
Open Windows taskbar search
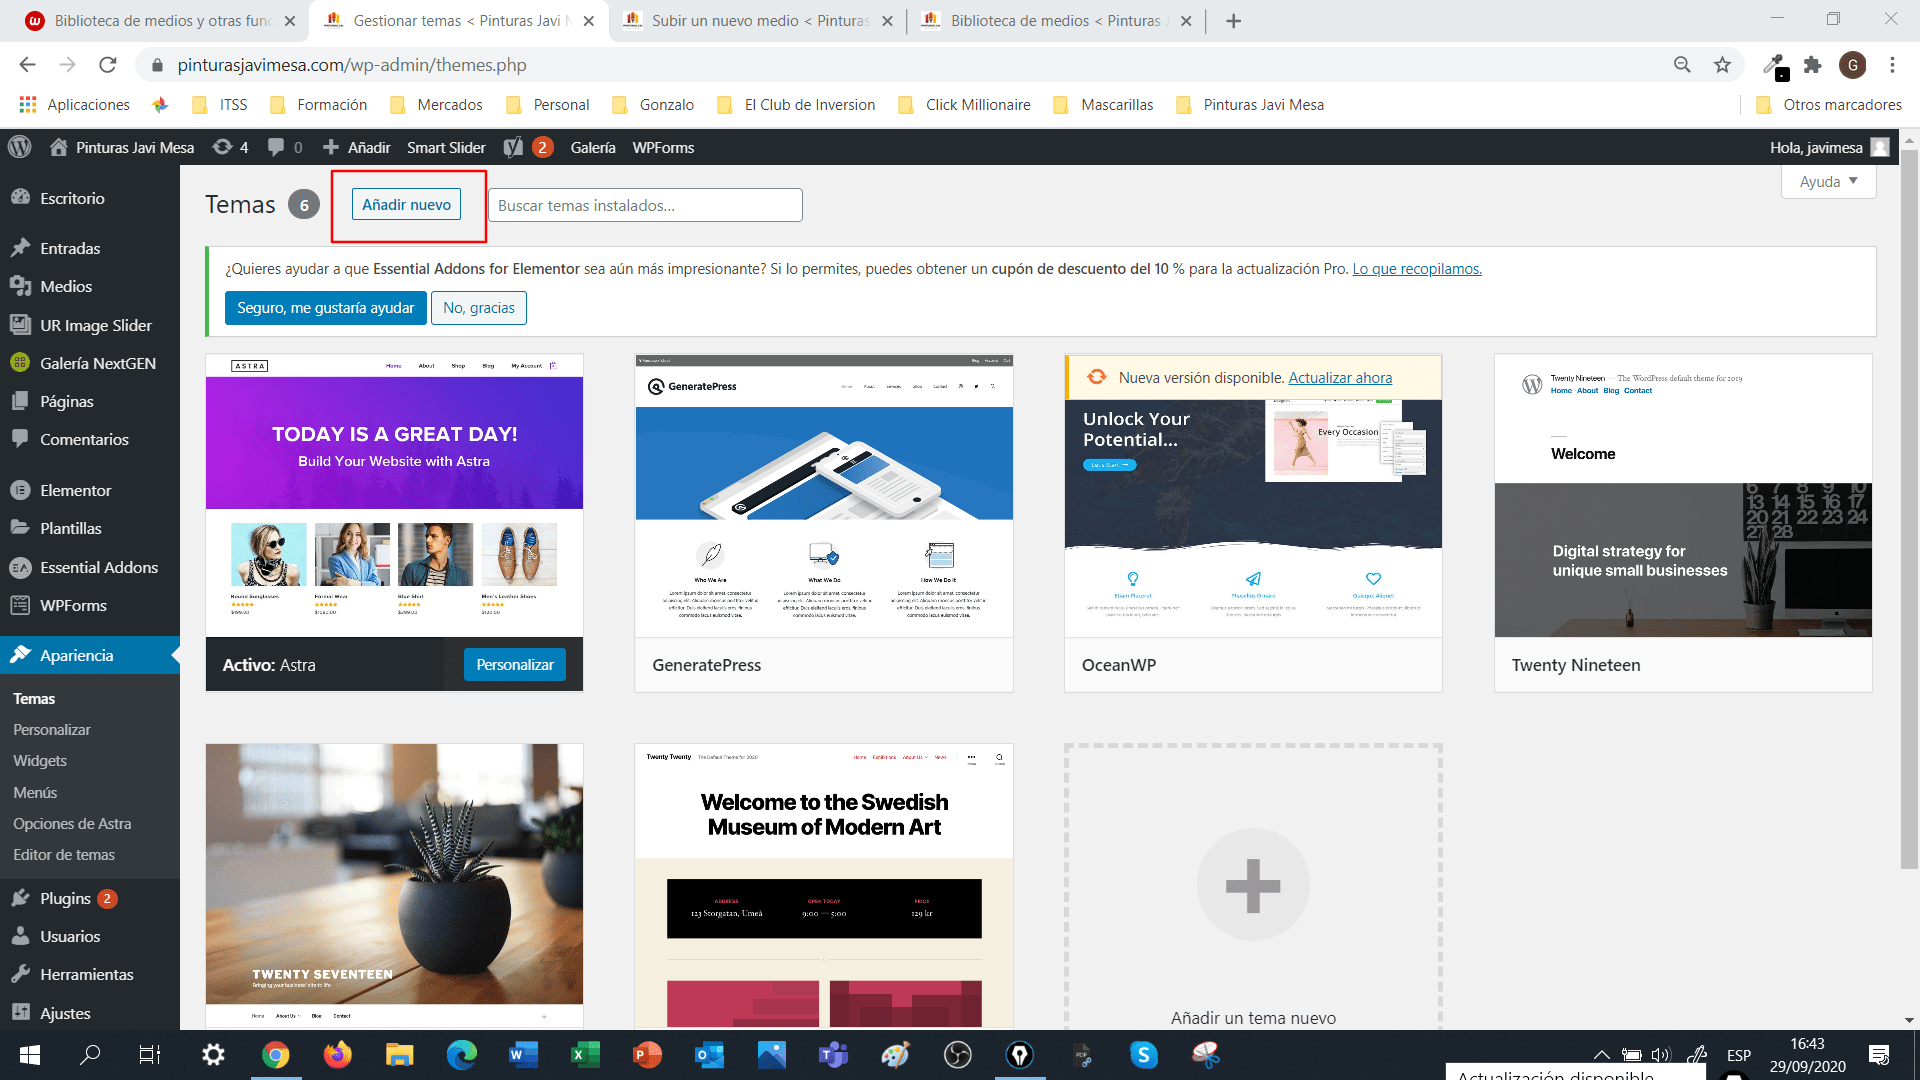pos(90,1055)
